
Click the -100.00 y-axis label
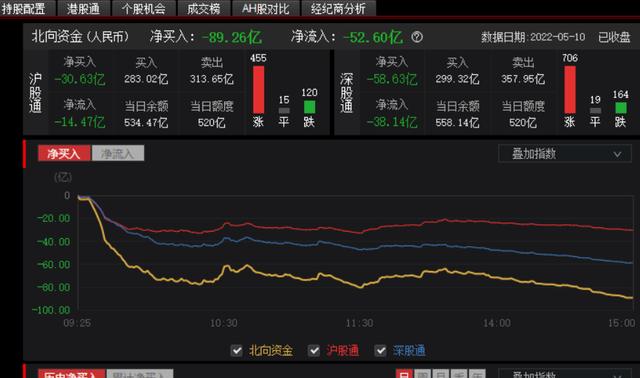click(x=51, y=310)
